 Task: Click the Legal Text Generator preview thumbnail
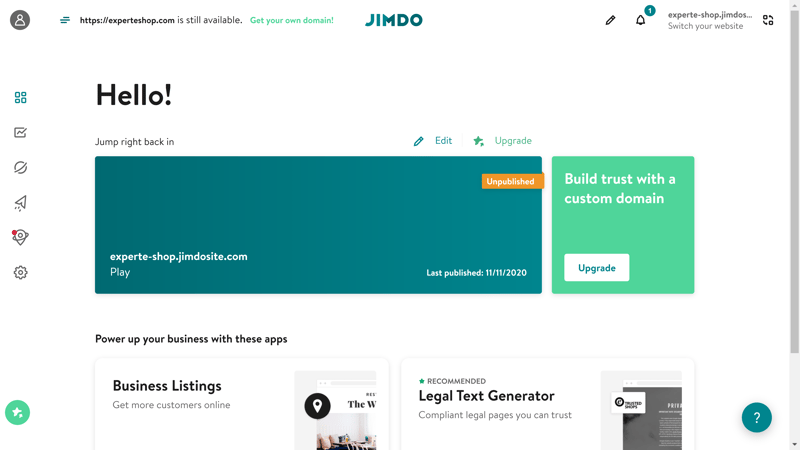(641, 410)
